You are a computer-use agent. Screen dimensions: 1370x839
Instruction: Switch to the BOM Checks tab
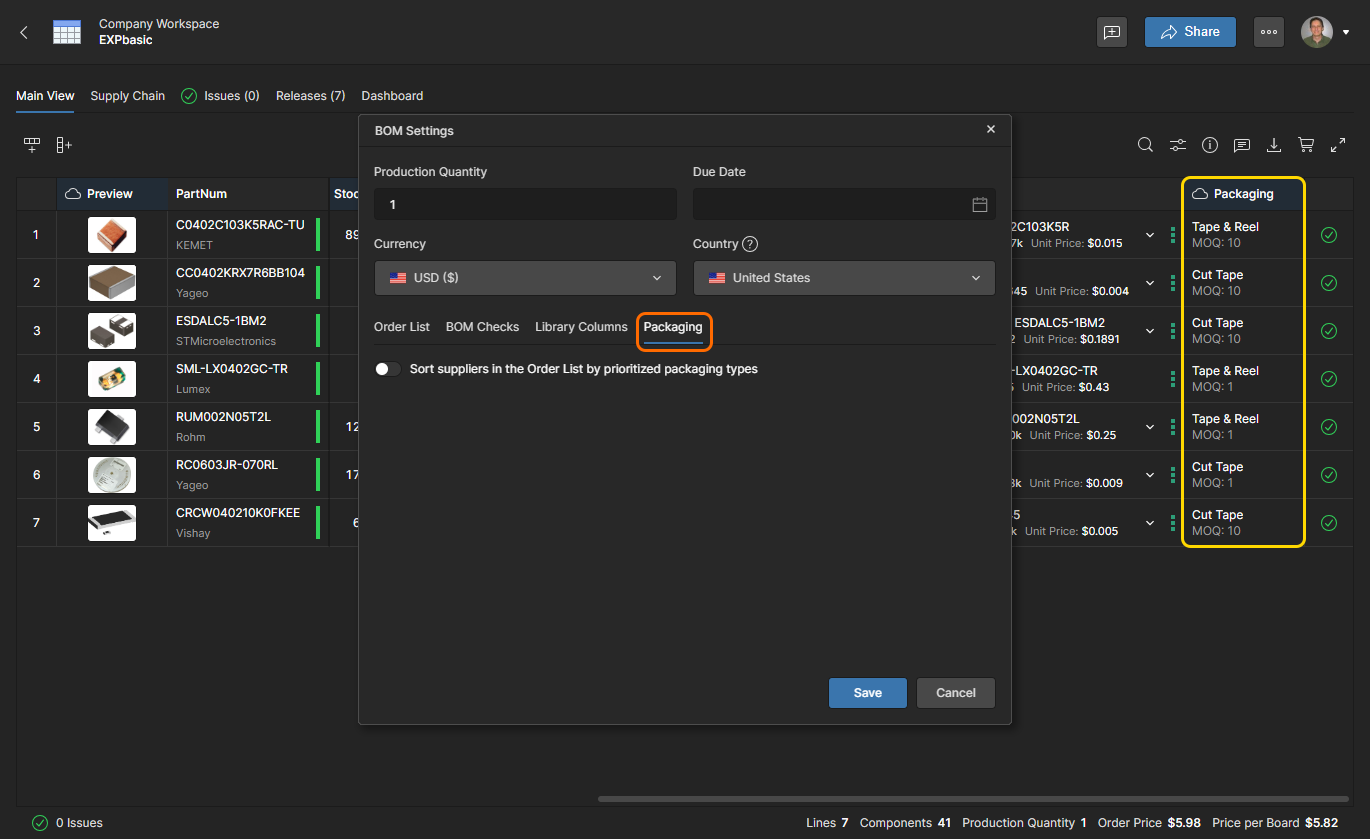[x=482, y=327]
